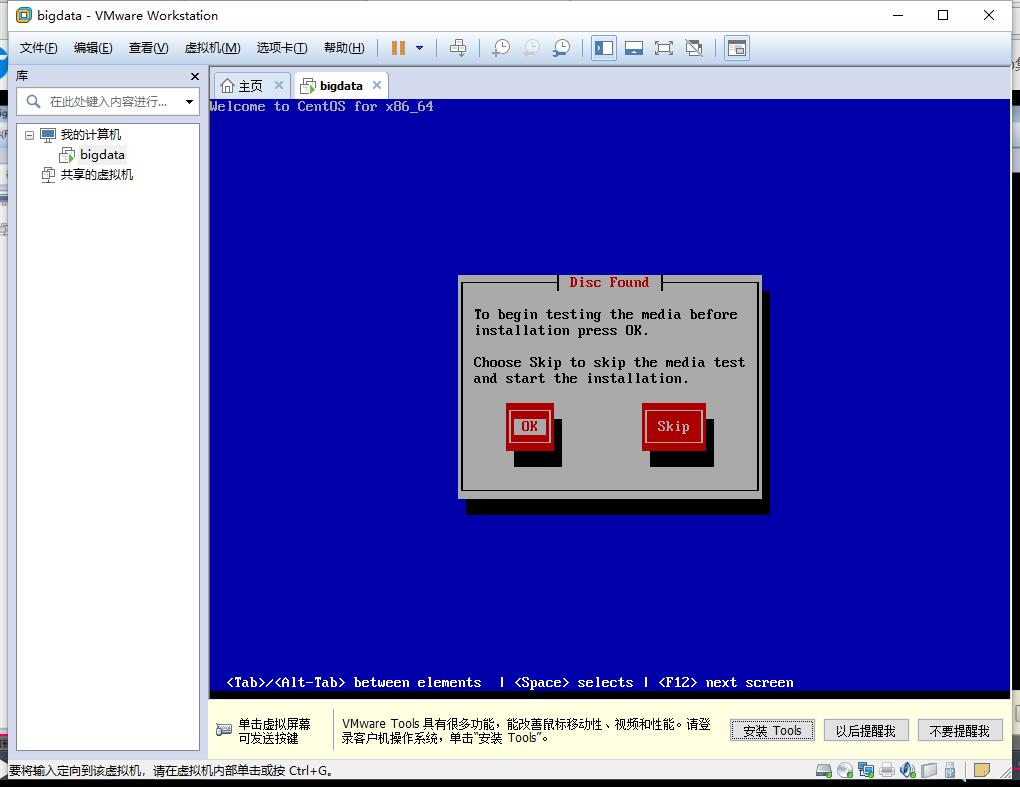Click the 不要提醒我 button
Screen dimensions: 1020x787
(x=960, y=730)
